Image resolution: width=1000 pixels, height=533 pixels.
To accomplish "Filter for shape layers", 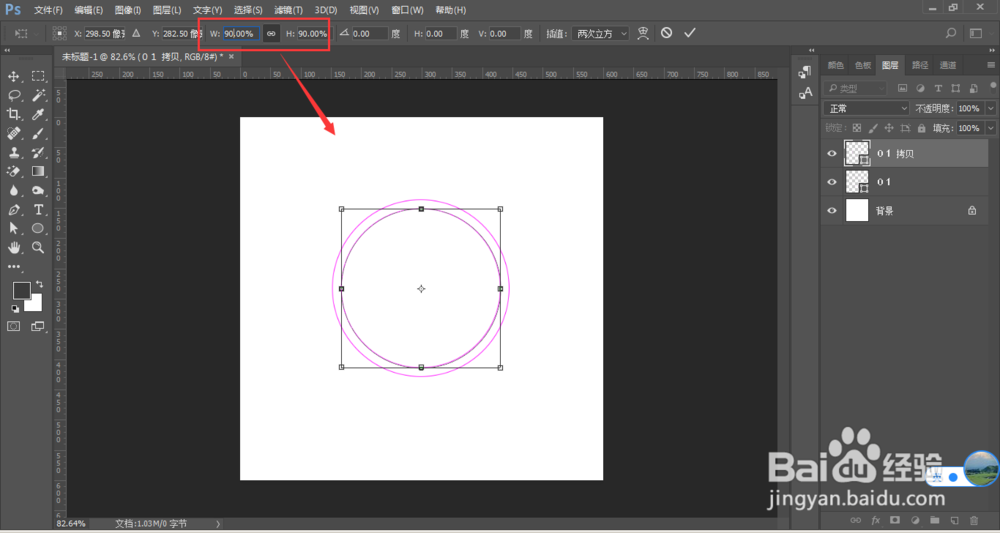I will tap(955, 89).
